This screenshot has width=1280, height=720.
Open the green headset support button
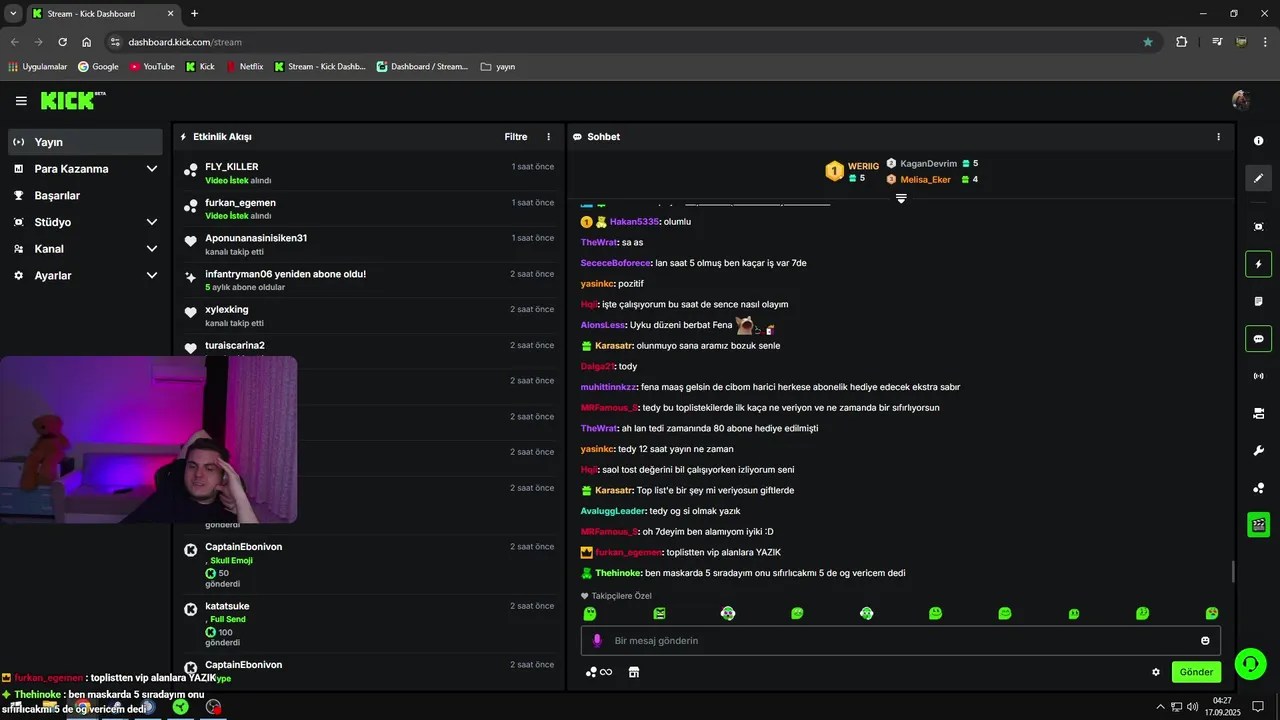1250,663
